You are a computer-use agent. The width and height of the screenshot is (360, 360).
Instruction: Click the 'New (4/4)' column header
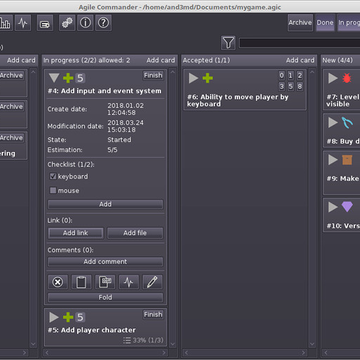[x=337, y=60]
